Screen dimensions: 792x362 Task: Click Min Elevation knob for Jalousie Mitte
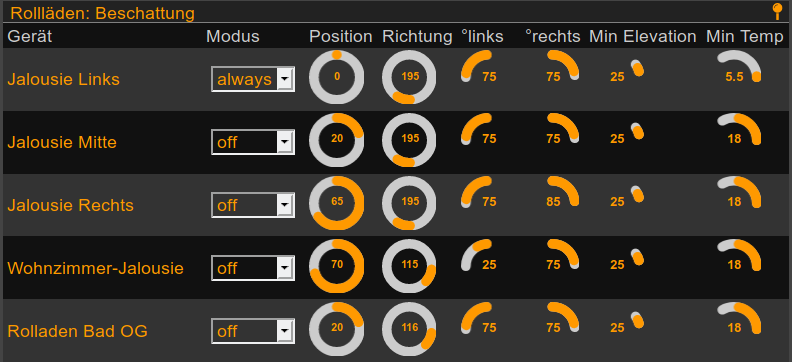click(626, 132)
